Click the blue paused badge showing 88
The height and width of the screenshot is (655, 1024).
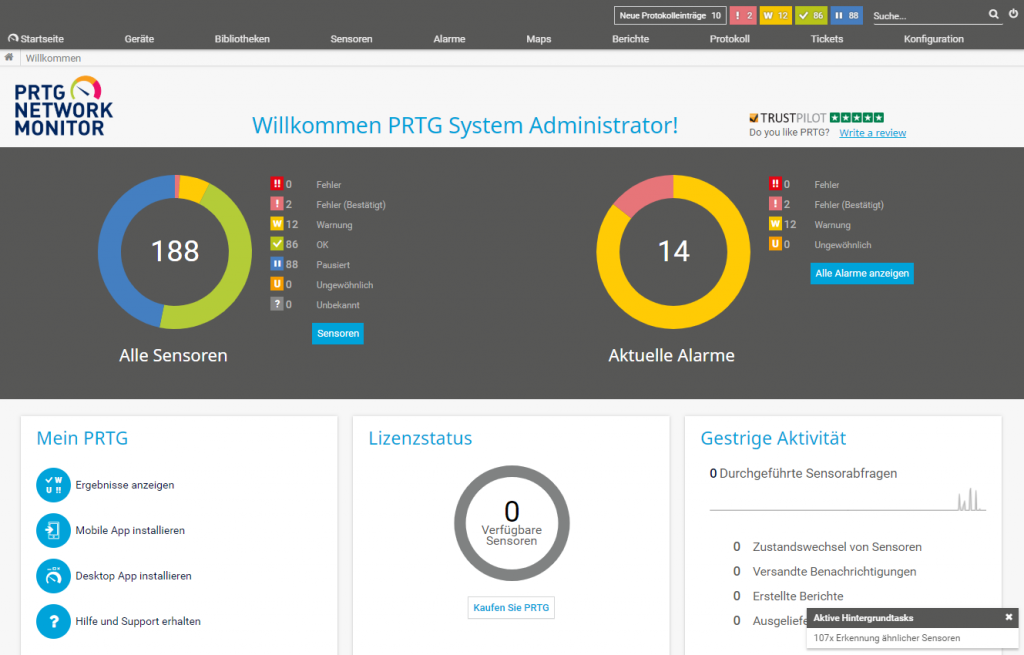tap(846, 16)
